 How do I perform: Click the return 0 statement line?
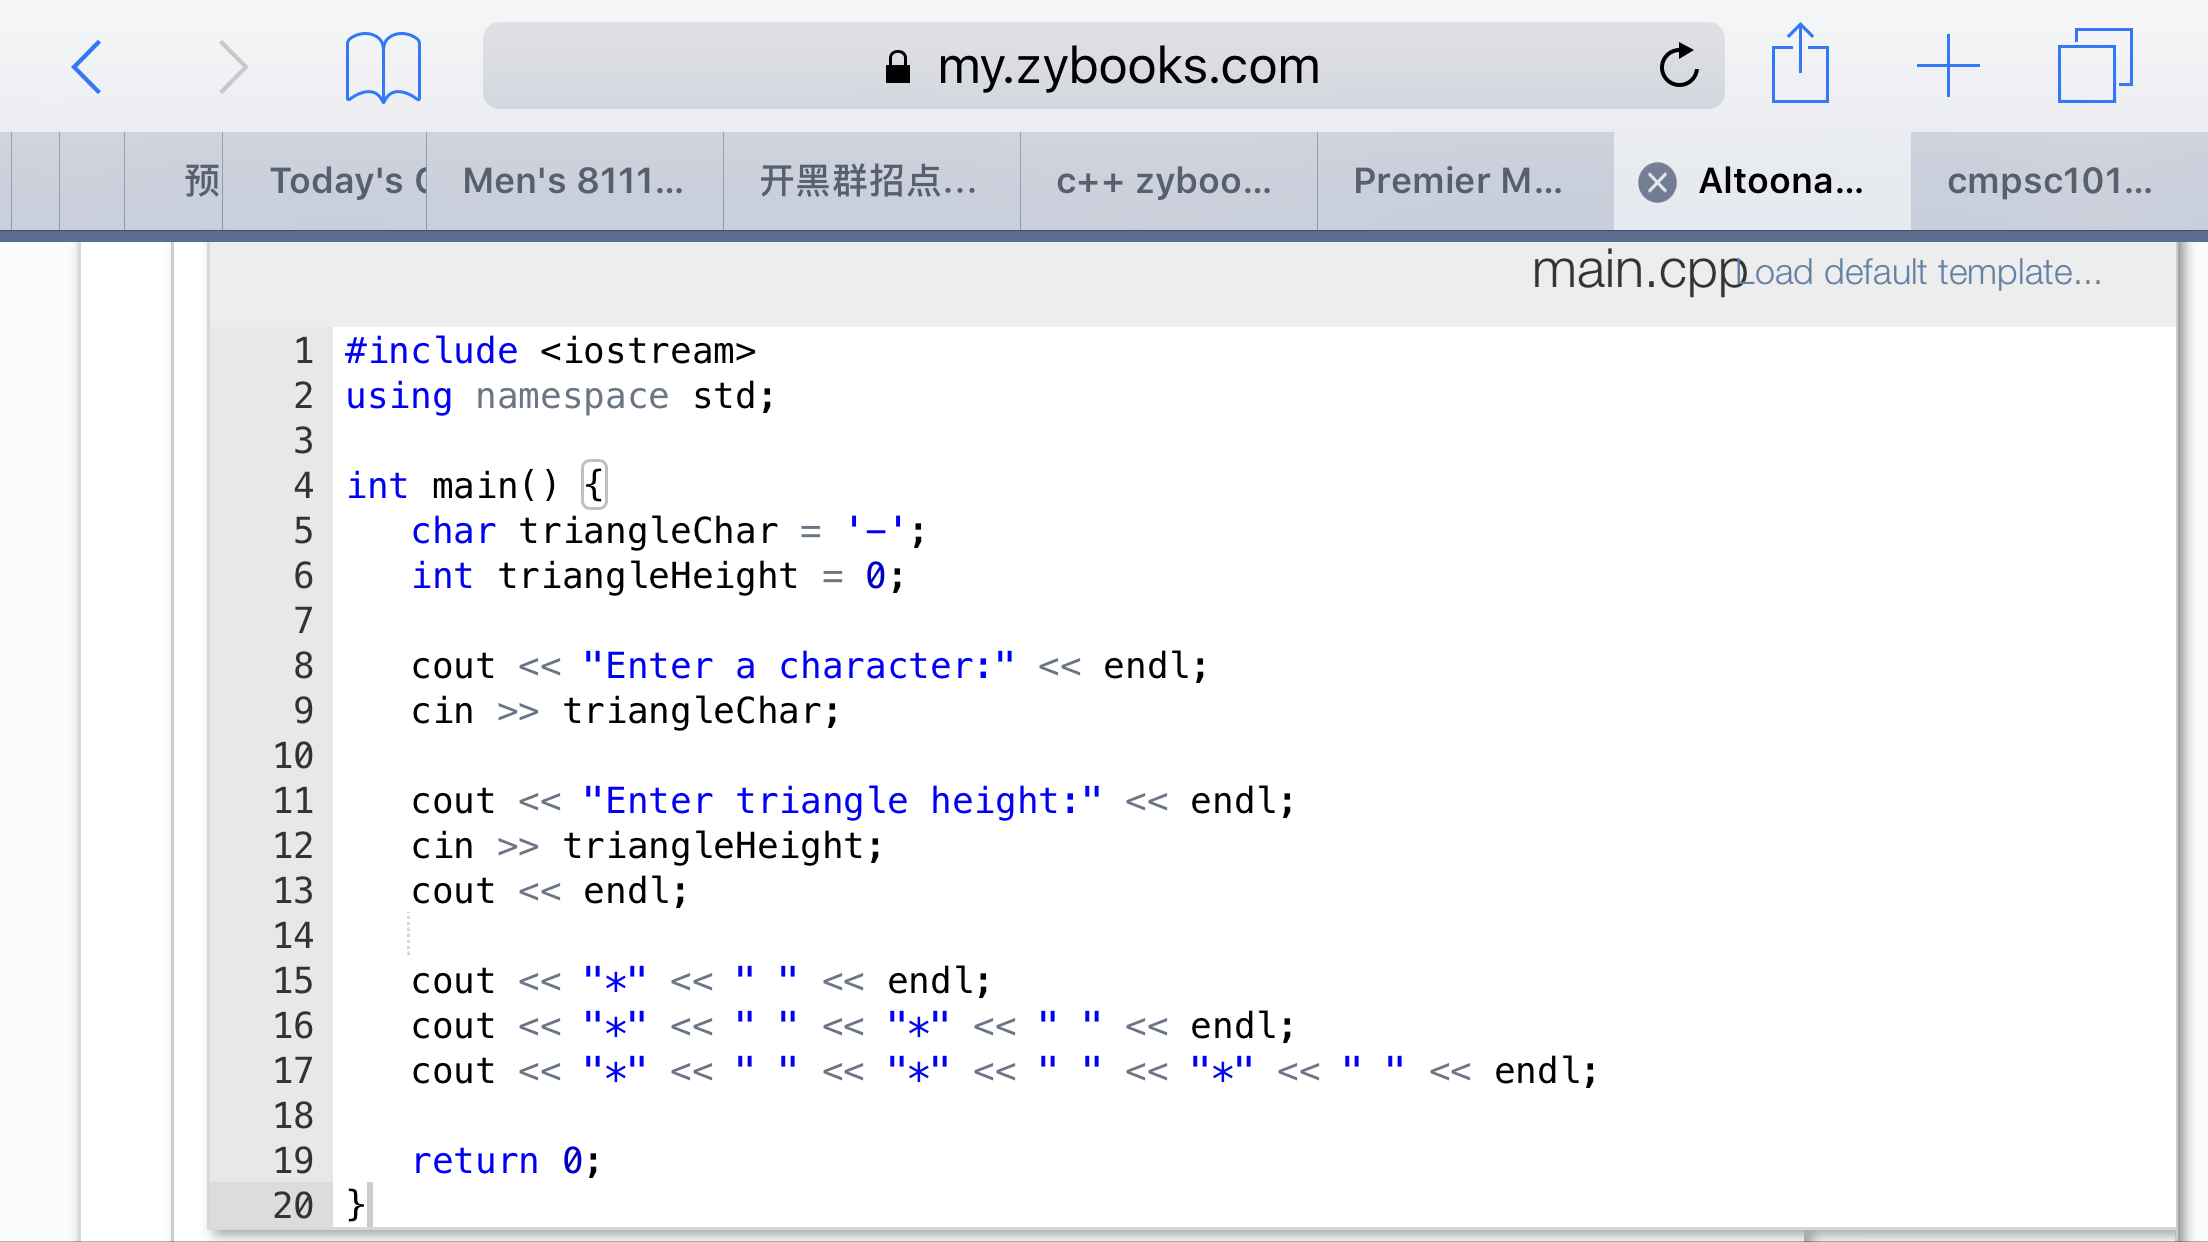point(506,1161)
